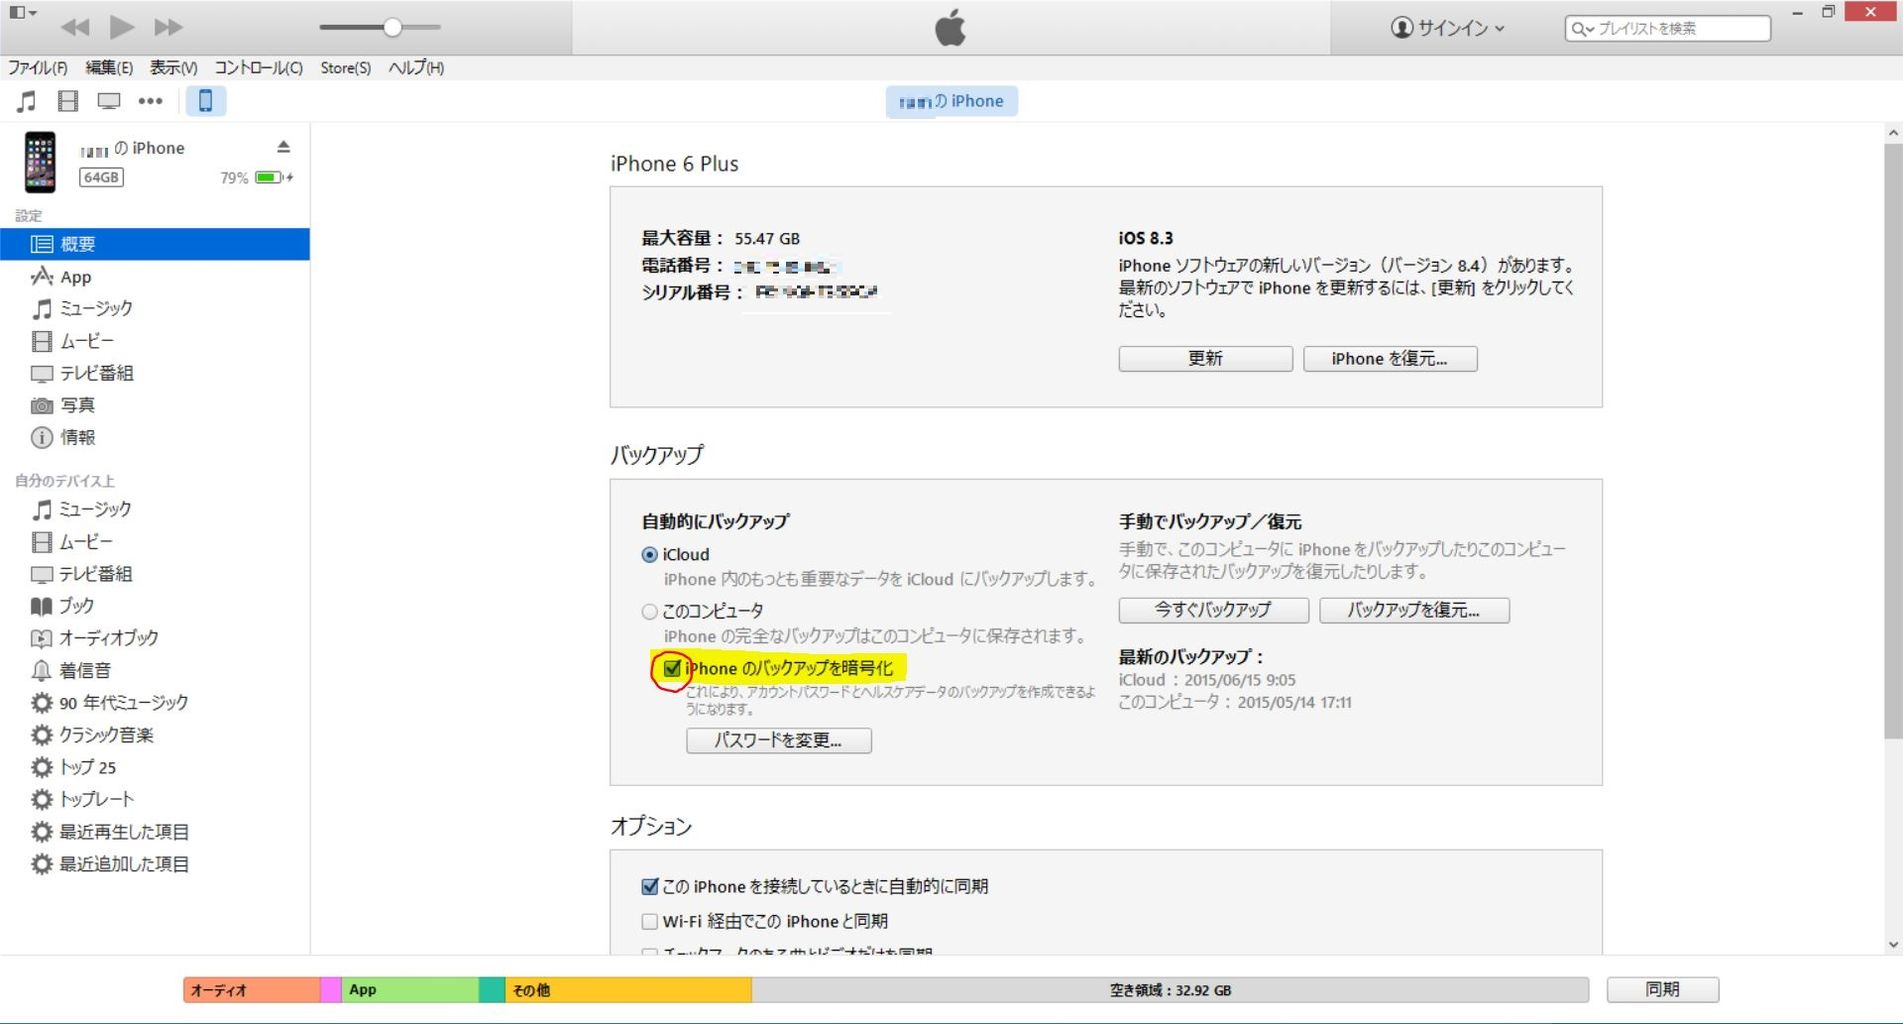The width and height of the screenshot is (1903, 1024).
Task: Open the サインイン account dropdown
Action: [1447, 28]
